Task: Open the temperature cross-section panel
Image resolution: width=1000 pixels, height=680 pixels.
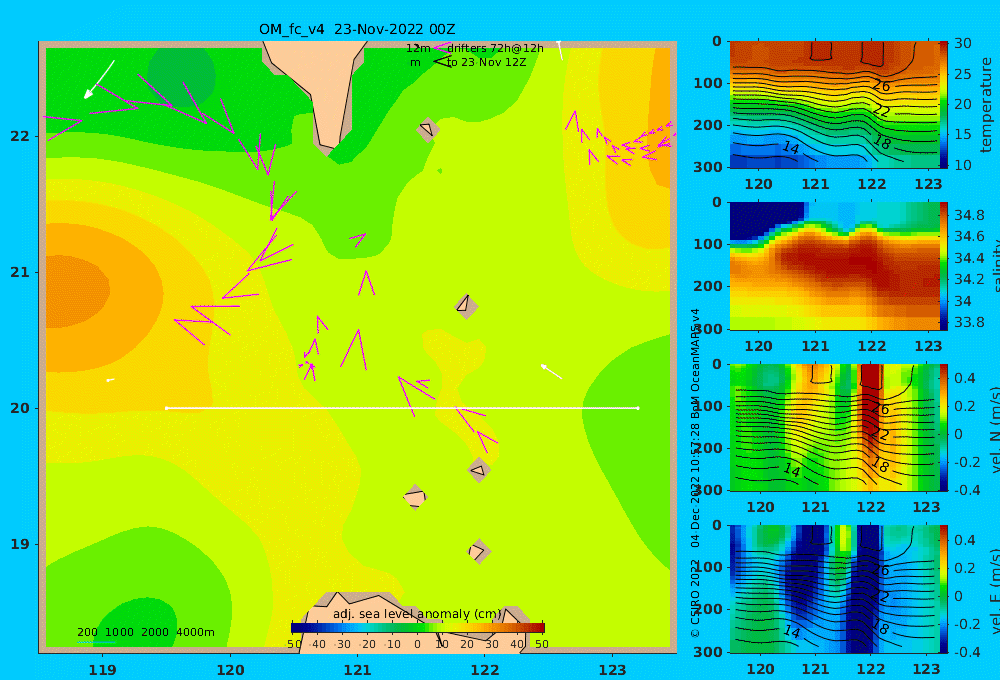Action: click(834, 105)
